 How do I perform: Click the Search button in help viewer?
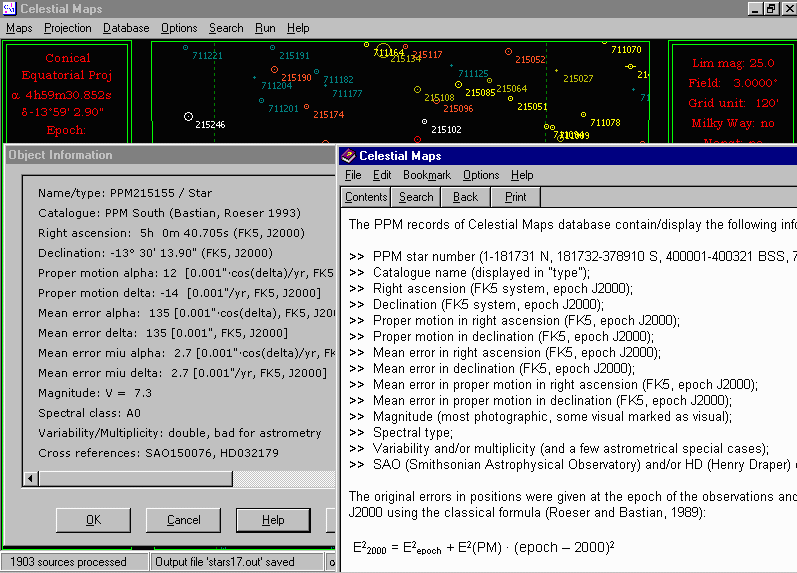(416, 197)
